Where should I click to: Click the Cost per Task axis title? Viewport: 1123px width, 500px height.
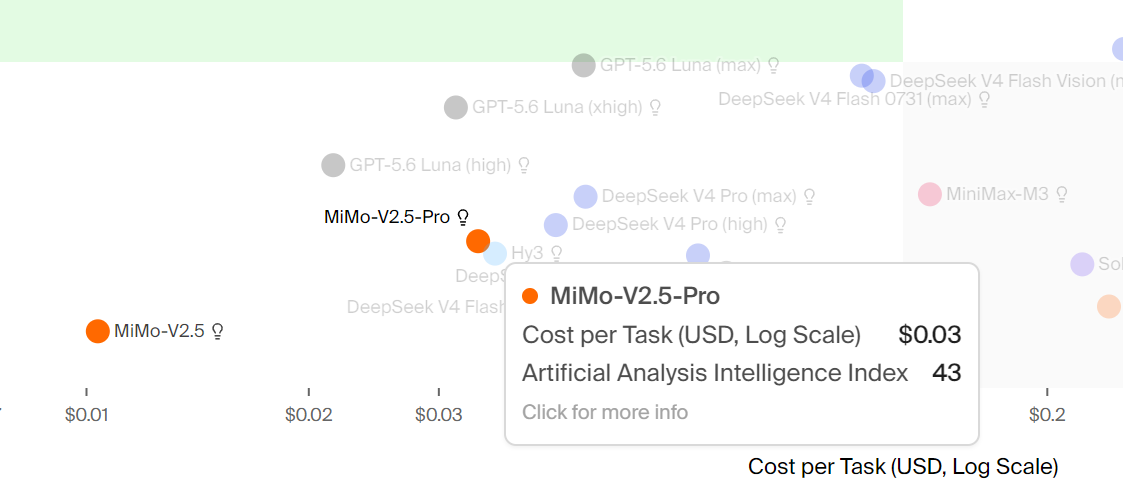[903, 467]
